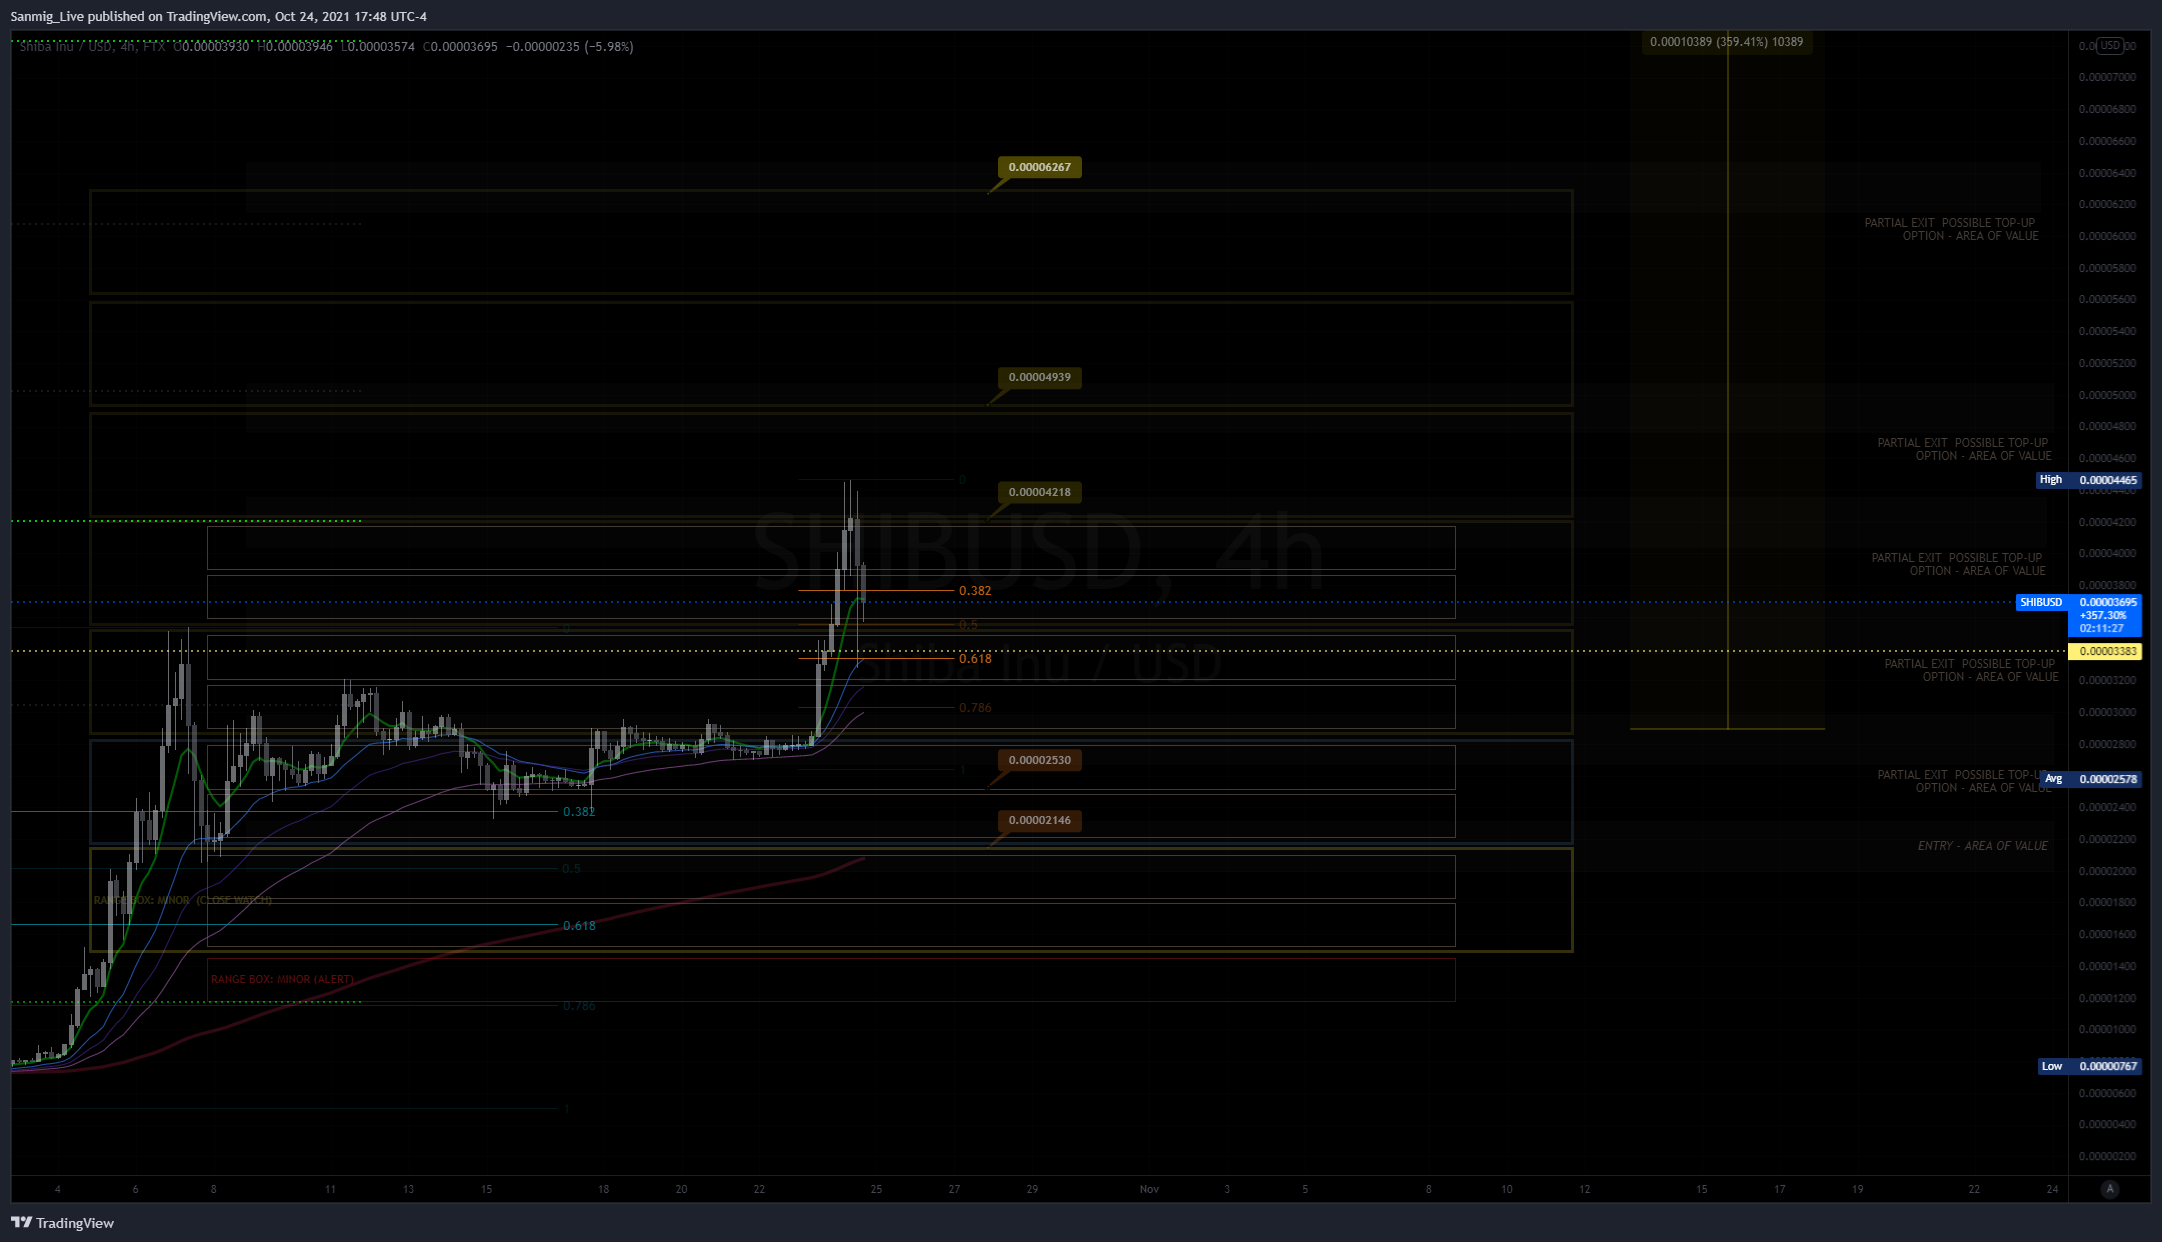
Task: Click the 0.00010389 (359.41%) measurement label
Action: tap(1727, 42)
